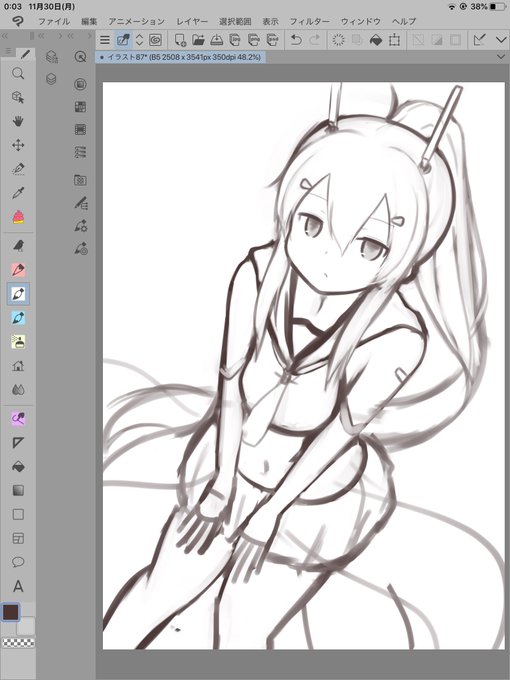Select the pink pen sub tool
Image resolution: width=510 pixels, height=680 pixels.
pos(18,270)
